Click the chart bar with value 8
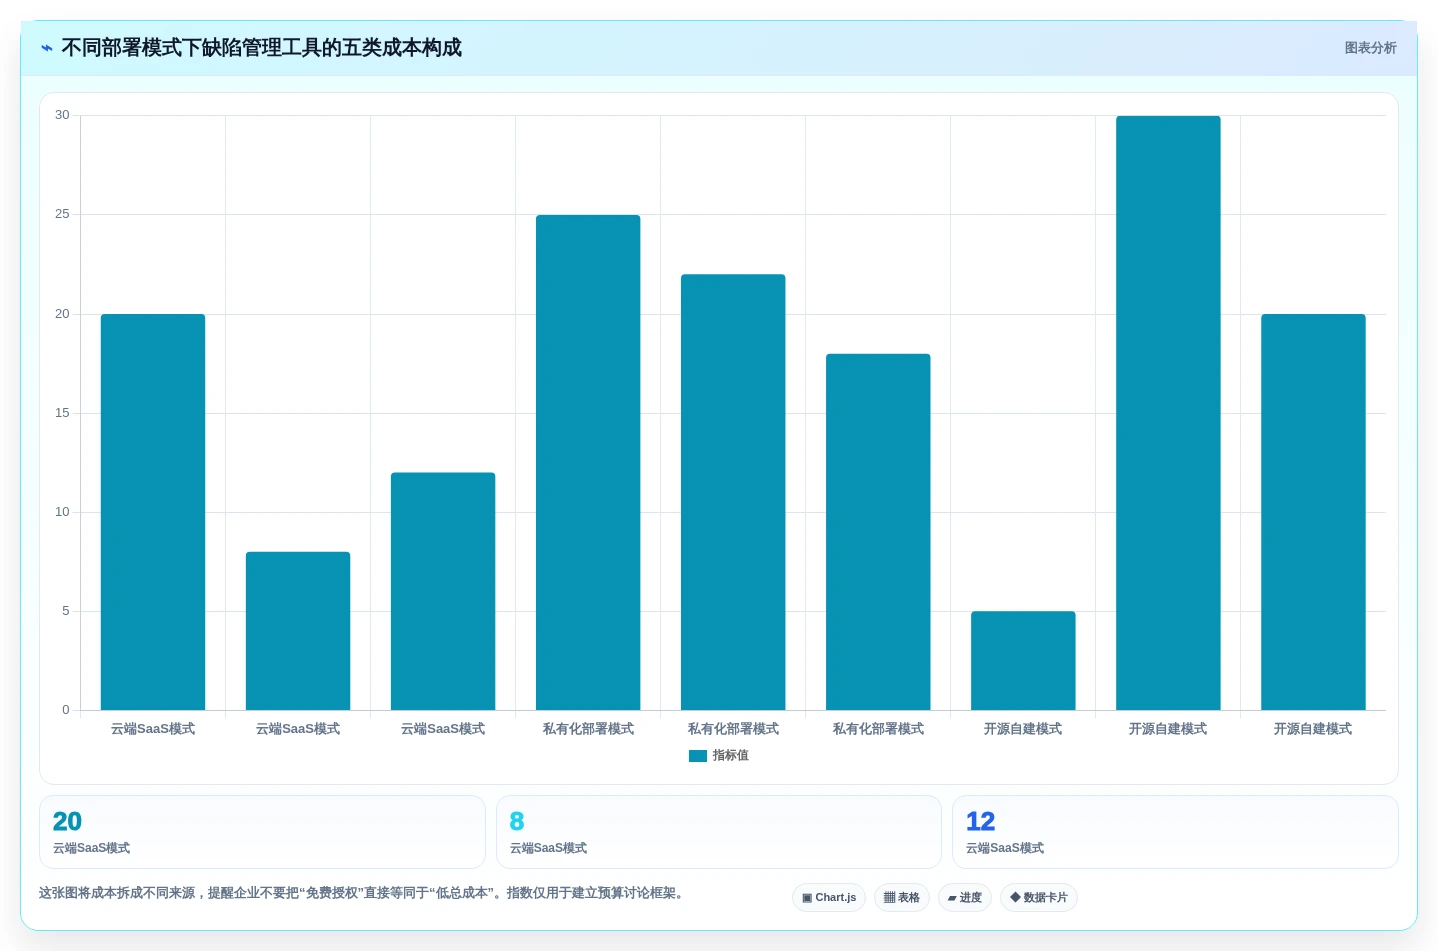 pos(298,631)
